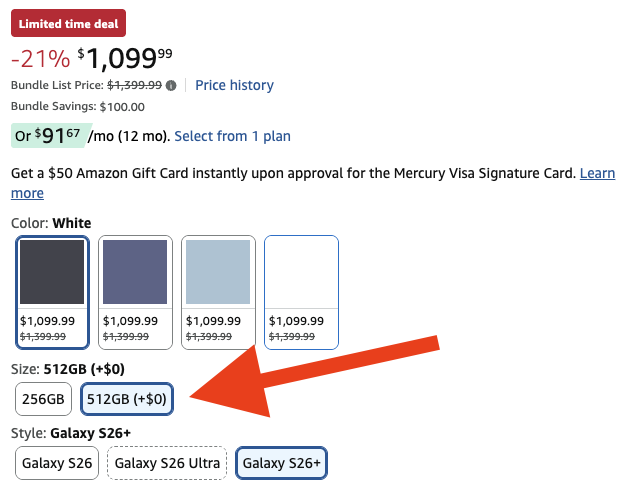635x491 pixels.
Task: Click the Mercury Visa gift card offer text
Action: [x=290, y=173]
